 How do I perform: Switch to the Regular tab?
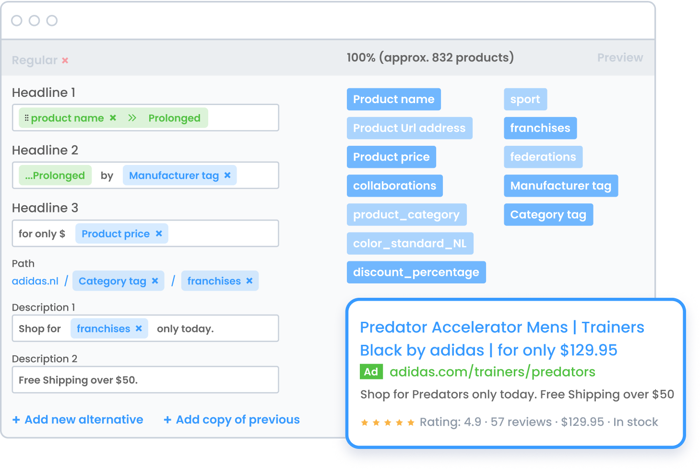coord(34,60)
